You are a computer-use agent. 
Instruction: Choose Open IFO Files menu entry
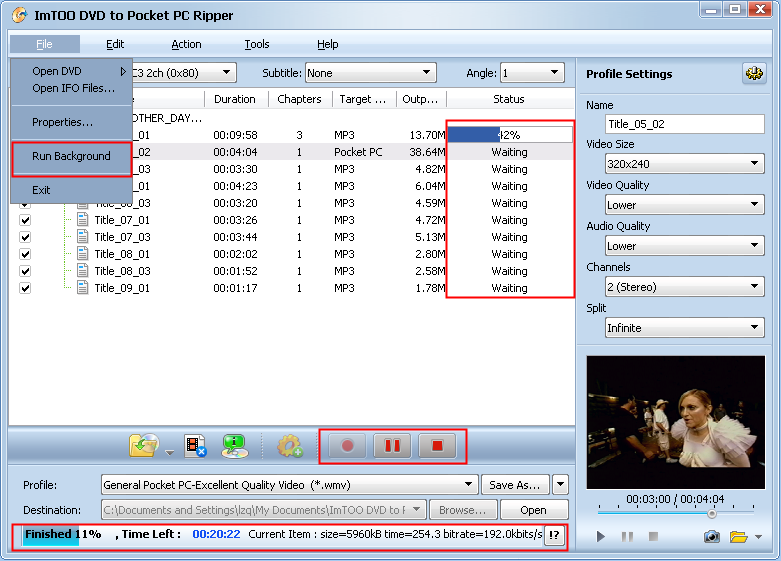[x=71, y=88]
